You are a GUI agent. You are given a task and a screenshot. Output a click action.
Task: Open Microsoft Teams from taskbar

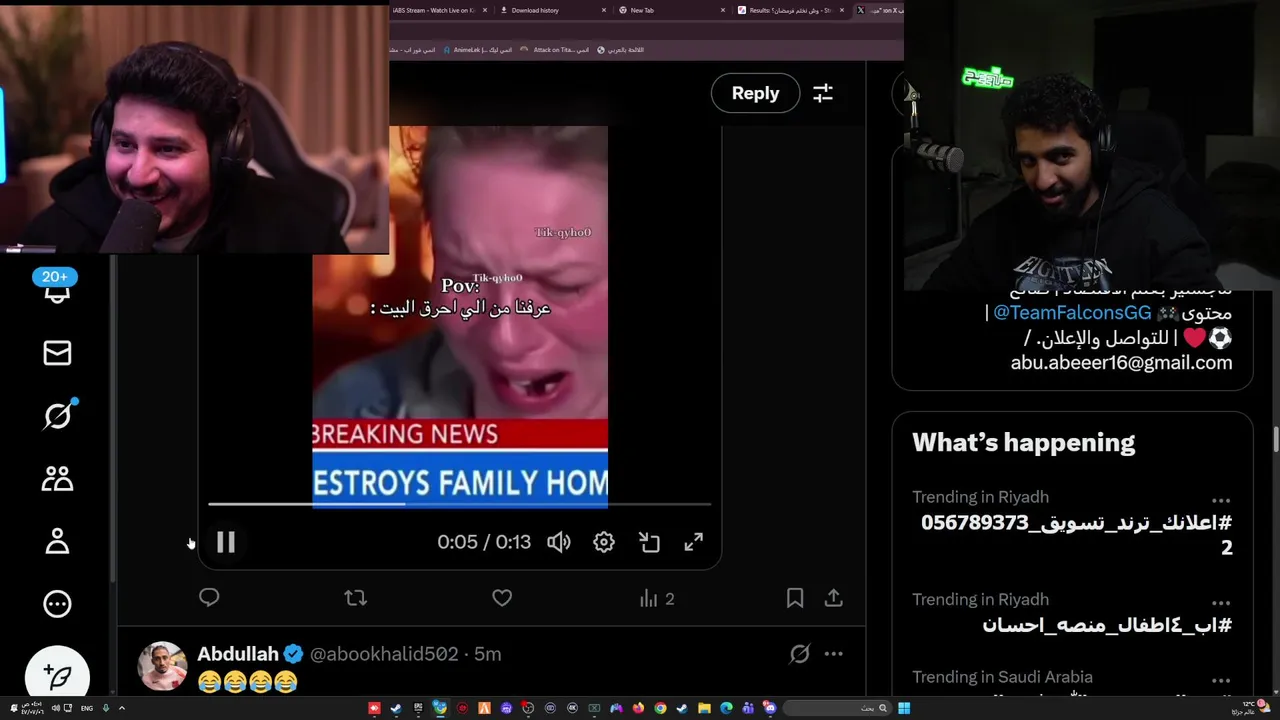pos(748,708)
